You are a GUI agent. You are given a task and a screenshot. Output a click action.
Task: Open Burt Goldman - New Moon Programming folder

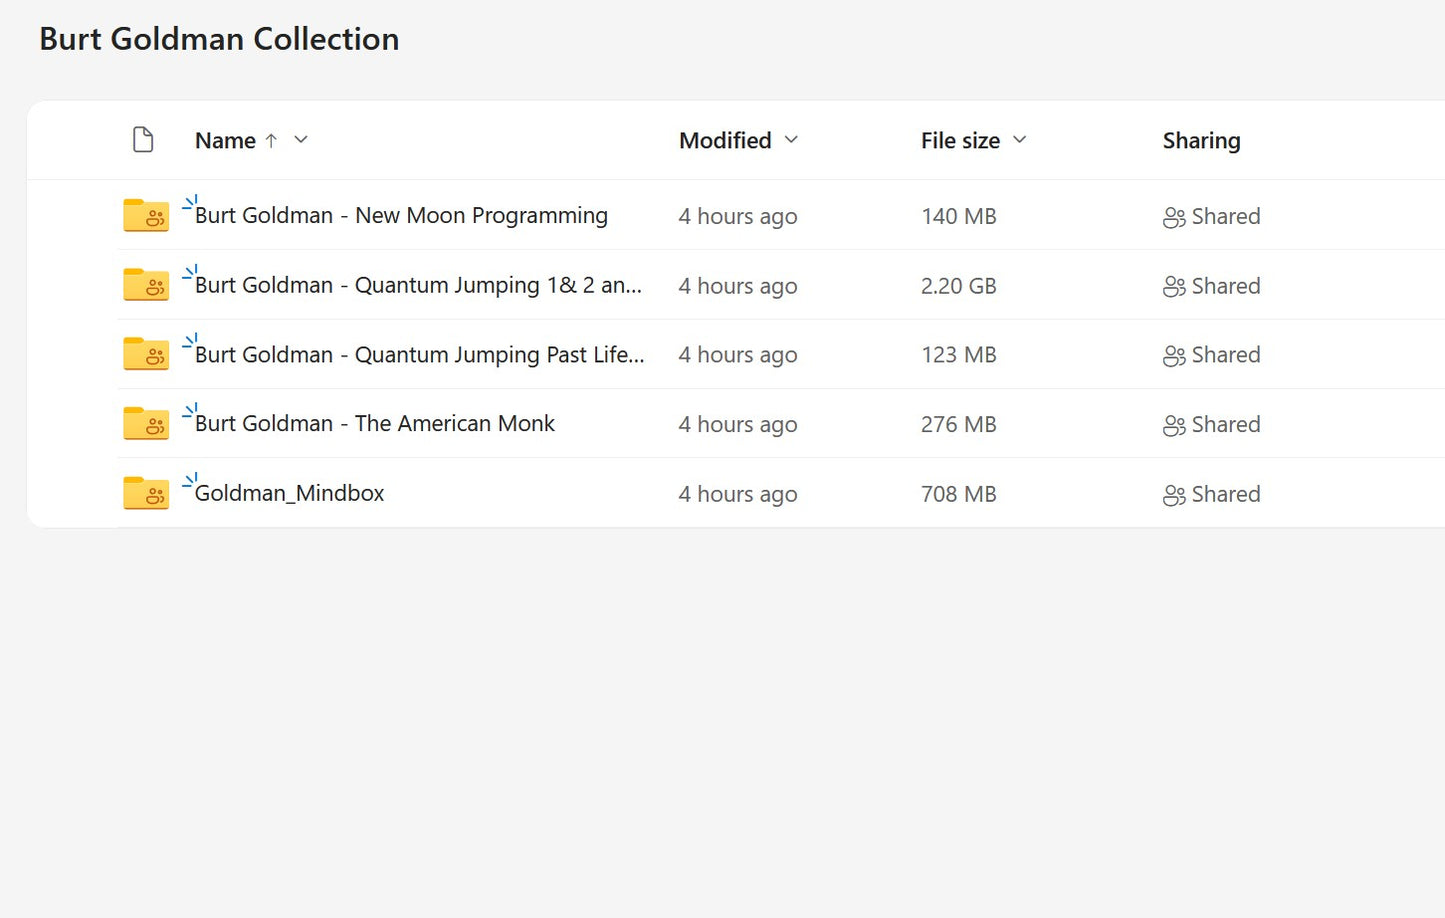[401, 216]
